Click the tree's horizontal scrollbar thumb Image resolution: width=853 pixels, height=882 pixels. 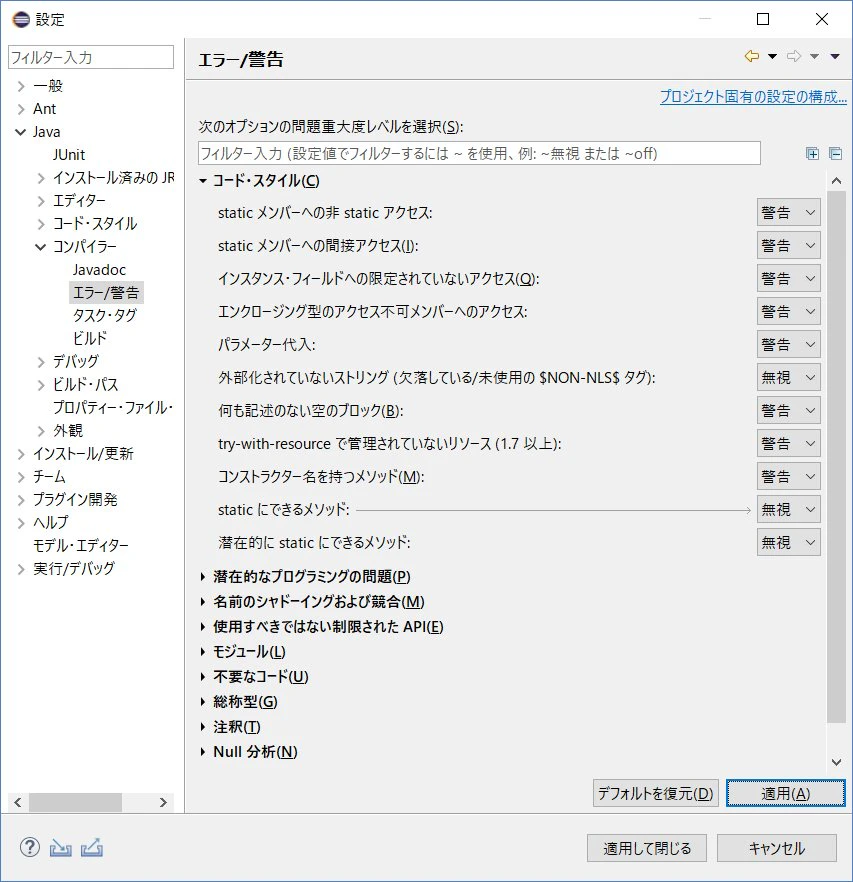pos(75,802)
